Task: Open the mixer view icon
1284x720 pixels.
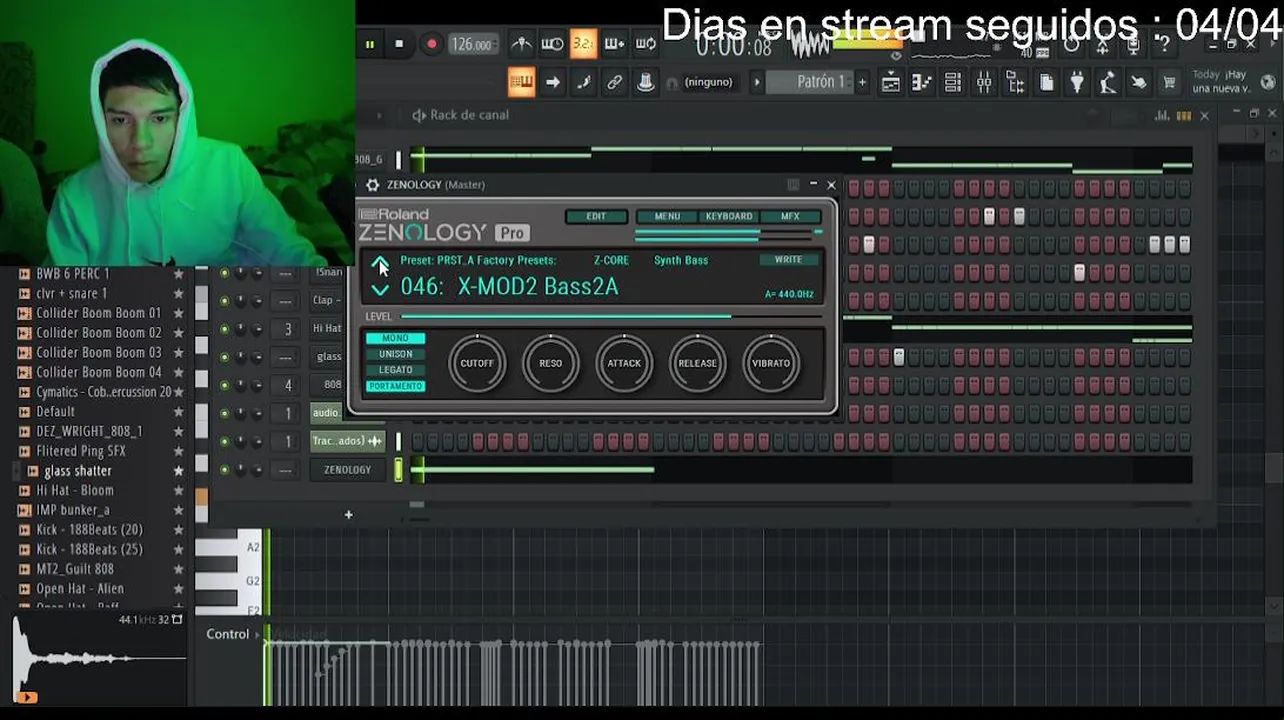Action: click(984, 83)
